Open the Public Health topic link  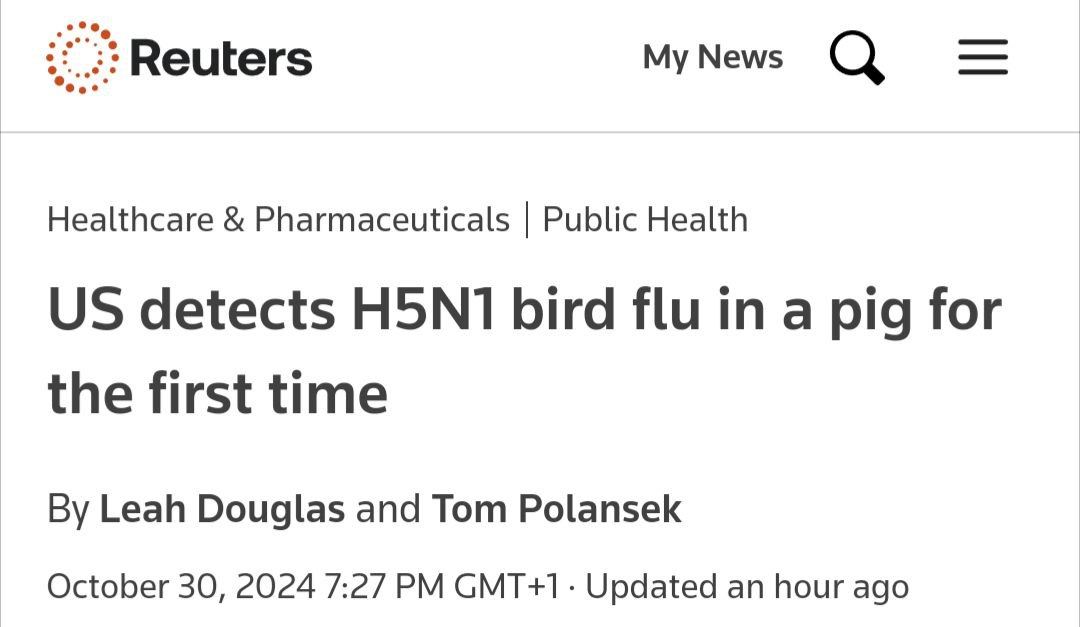click(x=645, y=220)
